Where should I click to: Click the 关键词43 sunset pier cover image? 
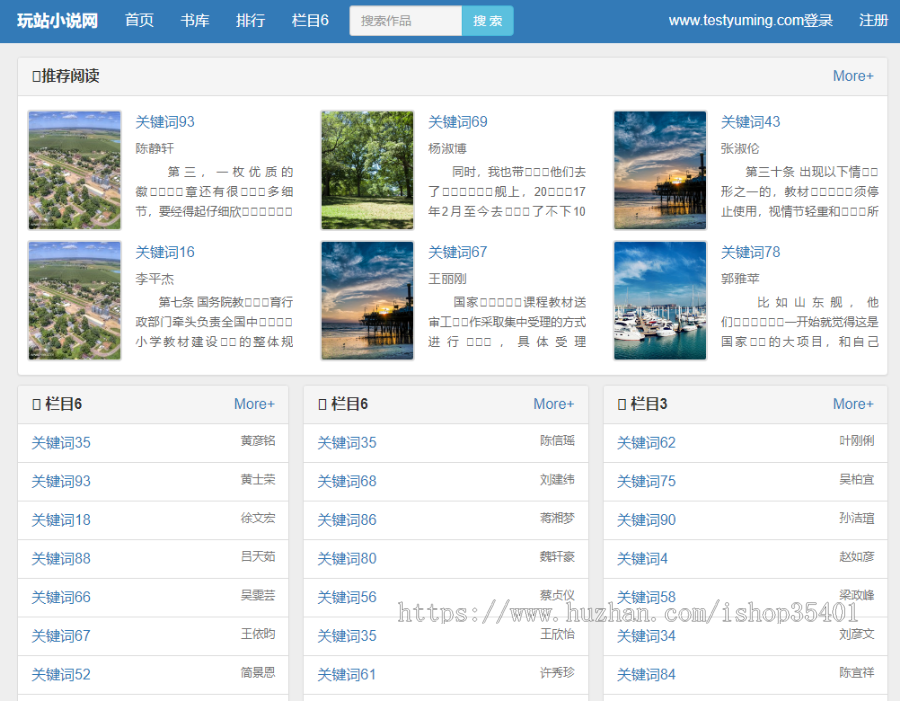coord(660,170)
